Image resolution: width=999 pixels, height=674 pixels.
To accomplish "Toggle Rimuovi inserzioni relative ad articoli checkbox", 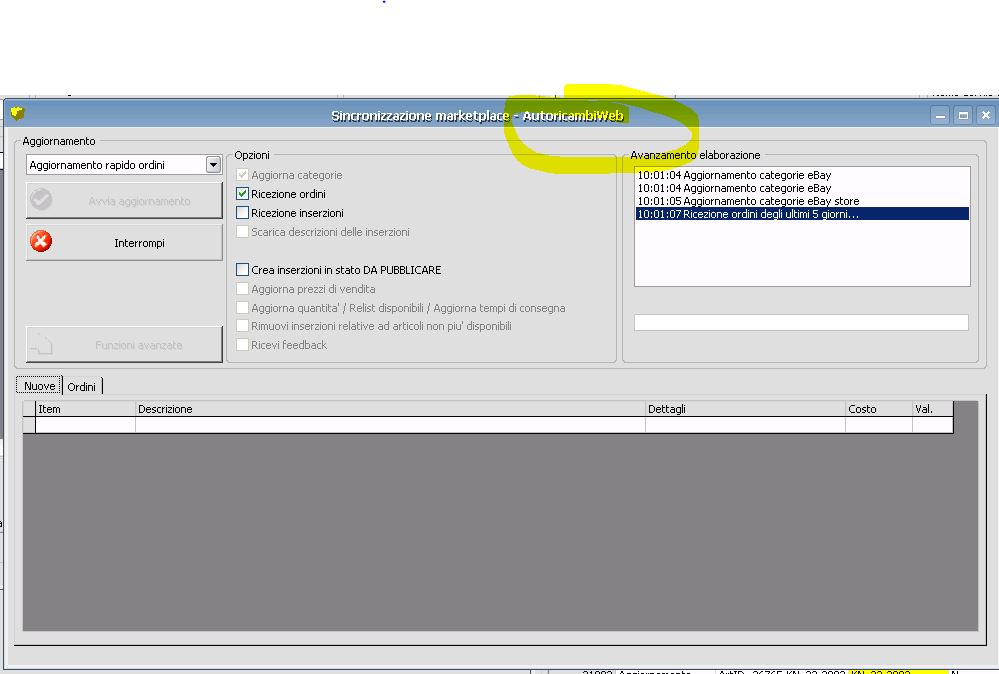I will pyautogui.click(x=242, y=326).
